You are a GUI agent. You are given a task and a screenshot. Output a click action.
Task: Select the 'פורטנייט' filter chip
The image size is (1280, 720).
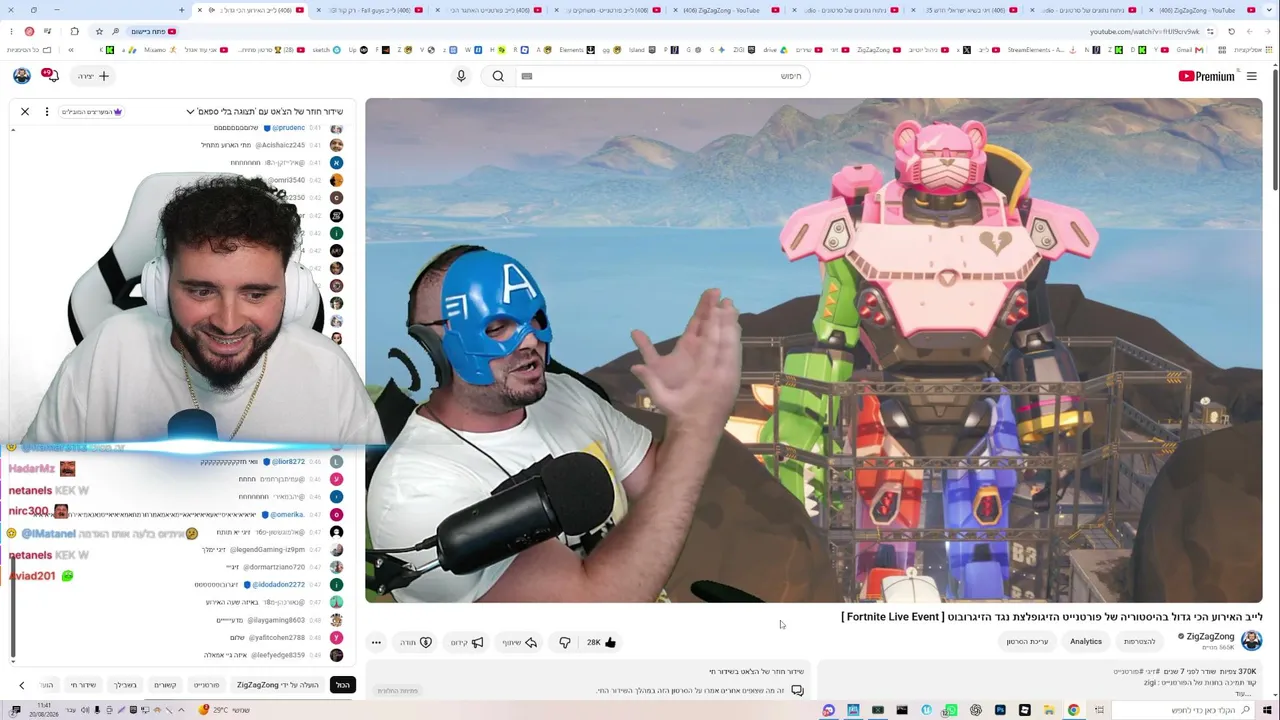coord(206,685)
